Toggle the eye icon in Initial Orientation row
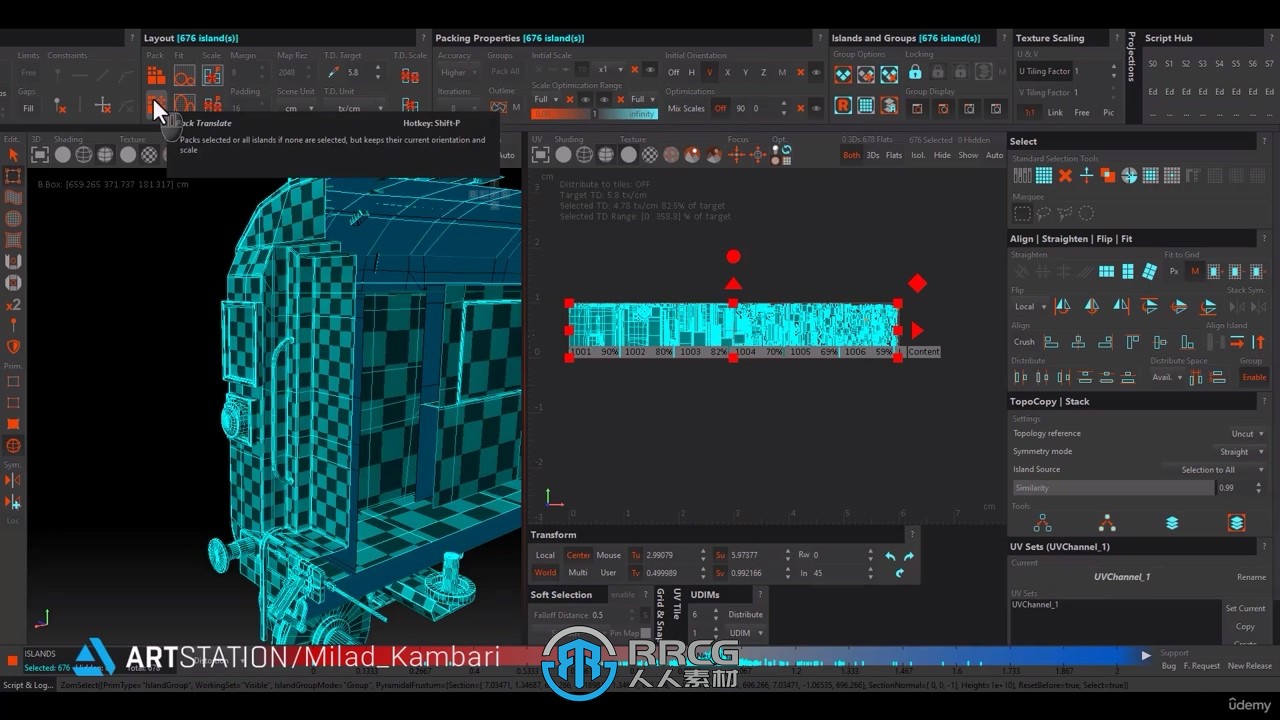 tap(817, 72)
